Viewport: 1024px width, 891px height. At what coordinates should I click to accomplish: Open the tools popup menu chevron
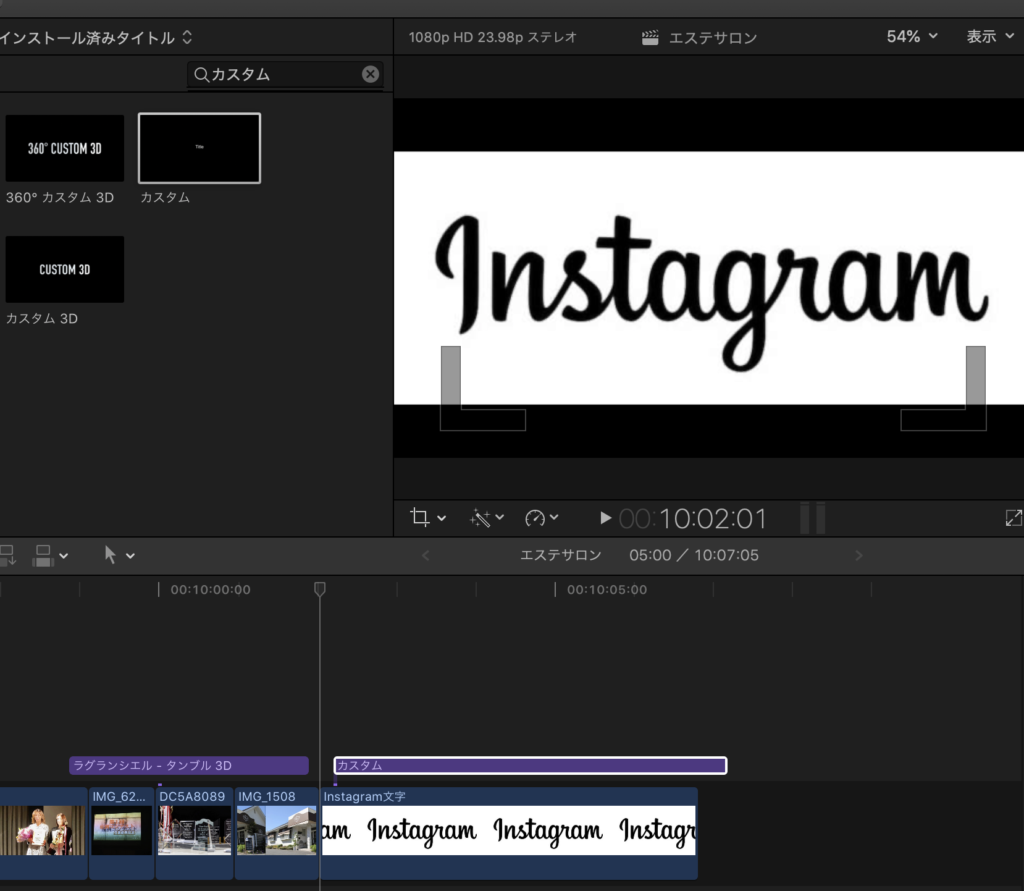130,556
